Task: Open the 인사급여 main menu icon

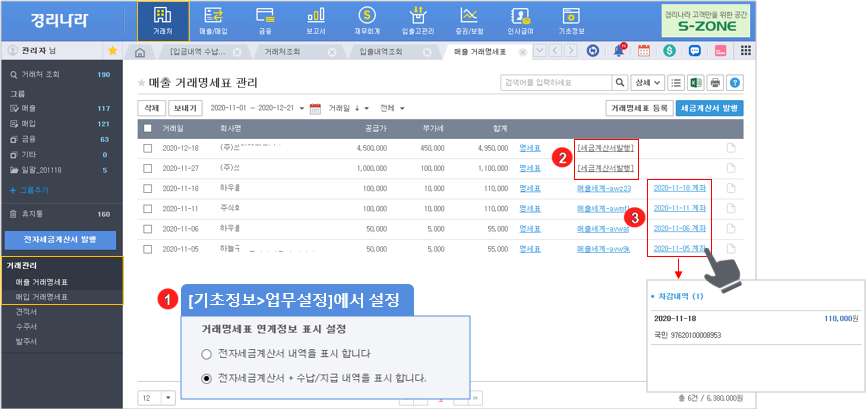Action: pyautogui.click(x=520, y=20)
